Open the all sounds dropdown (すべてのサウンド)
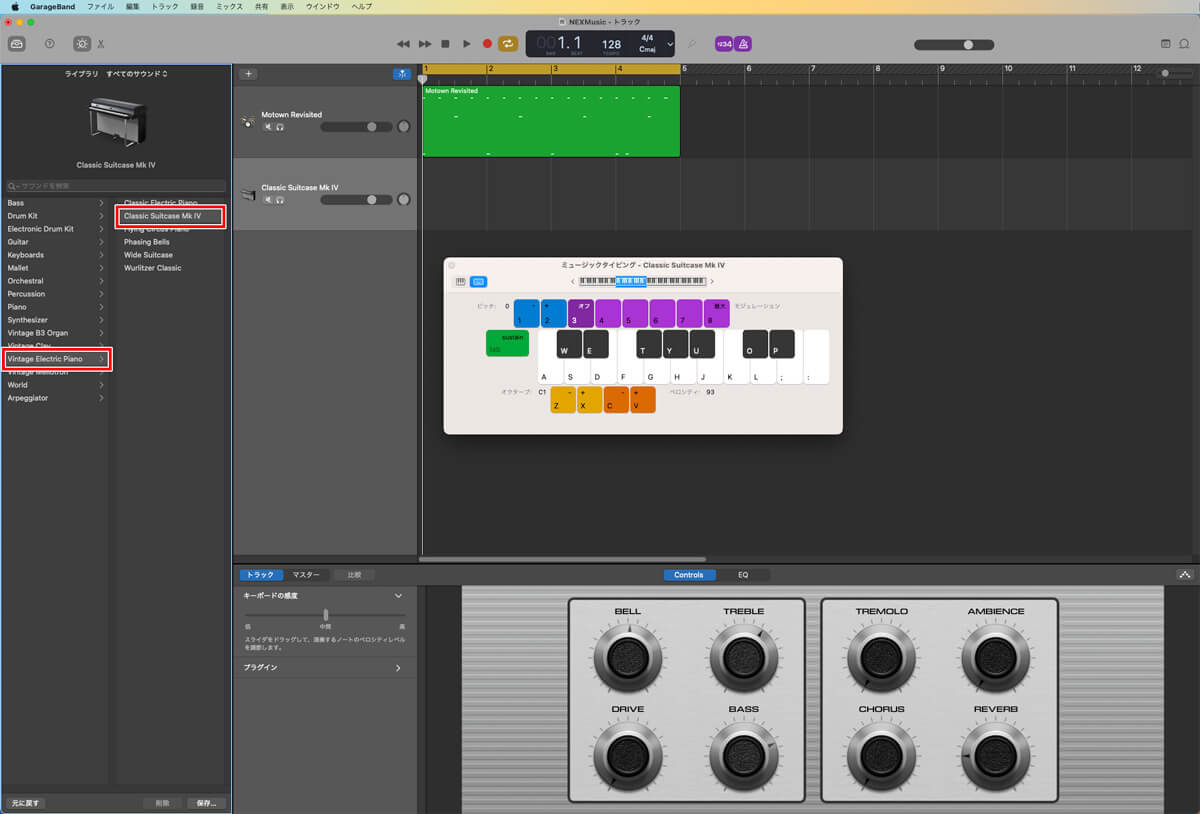 (x=137, y=74)
